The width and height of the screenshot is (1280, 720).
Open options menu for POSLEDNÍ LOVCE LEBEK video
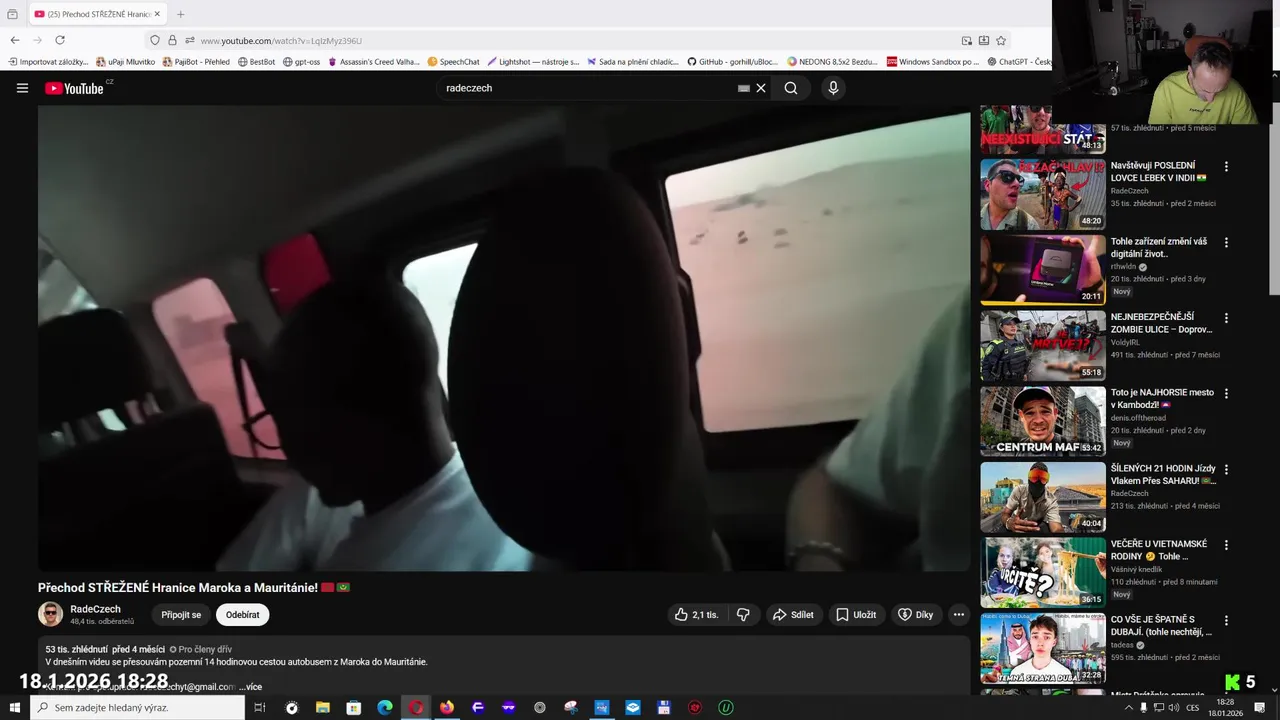[1226, 167]
